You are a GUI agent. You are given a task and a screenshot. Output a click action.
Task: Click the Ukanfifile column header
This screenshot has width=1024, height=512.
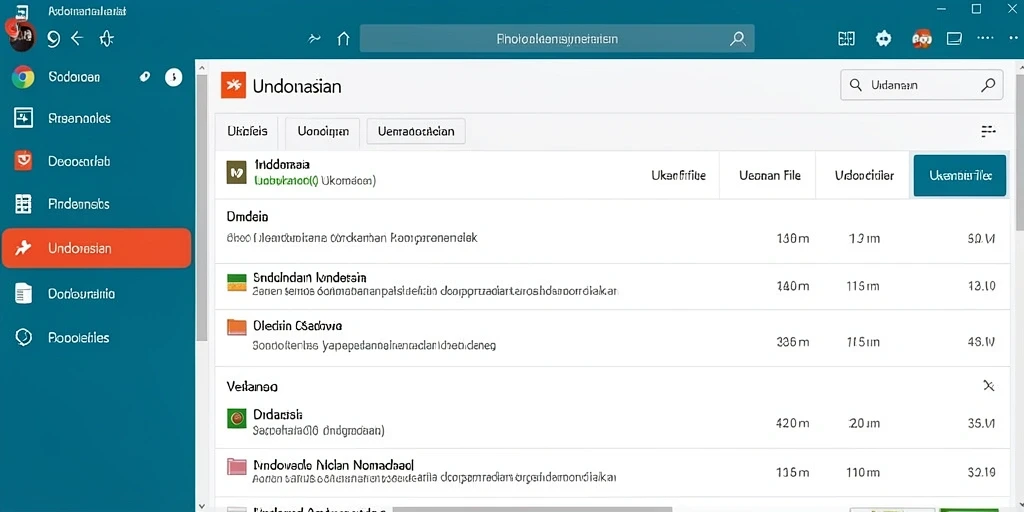[678, 175]
